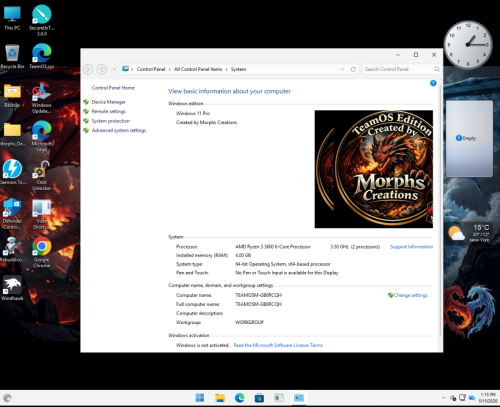Expand the address bar history dropdown
This screenshot has width=500, height=407.
[342, 69]
